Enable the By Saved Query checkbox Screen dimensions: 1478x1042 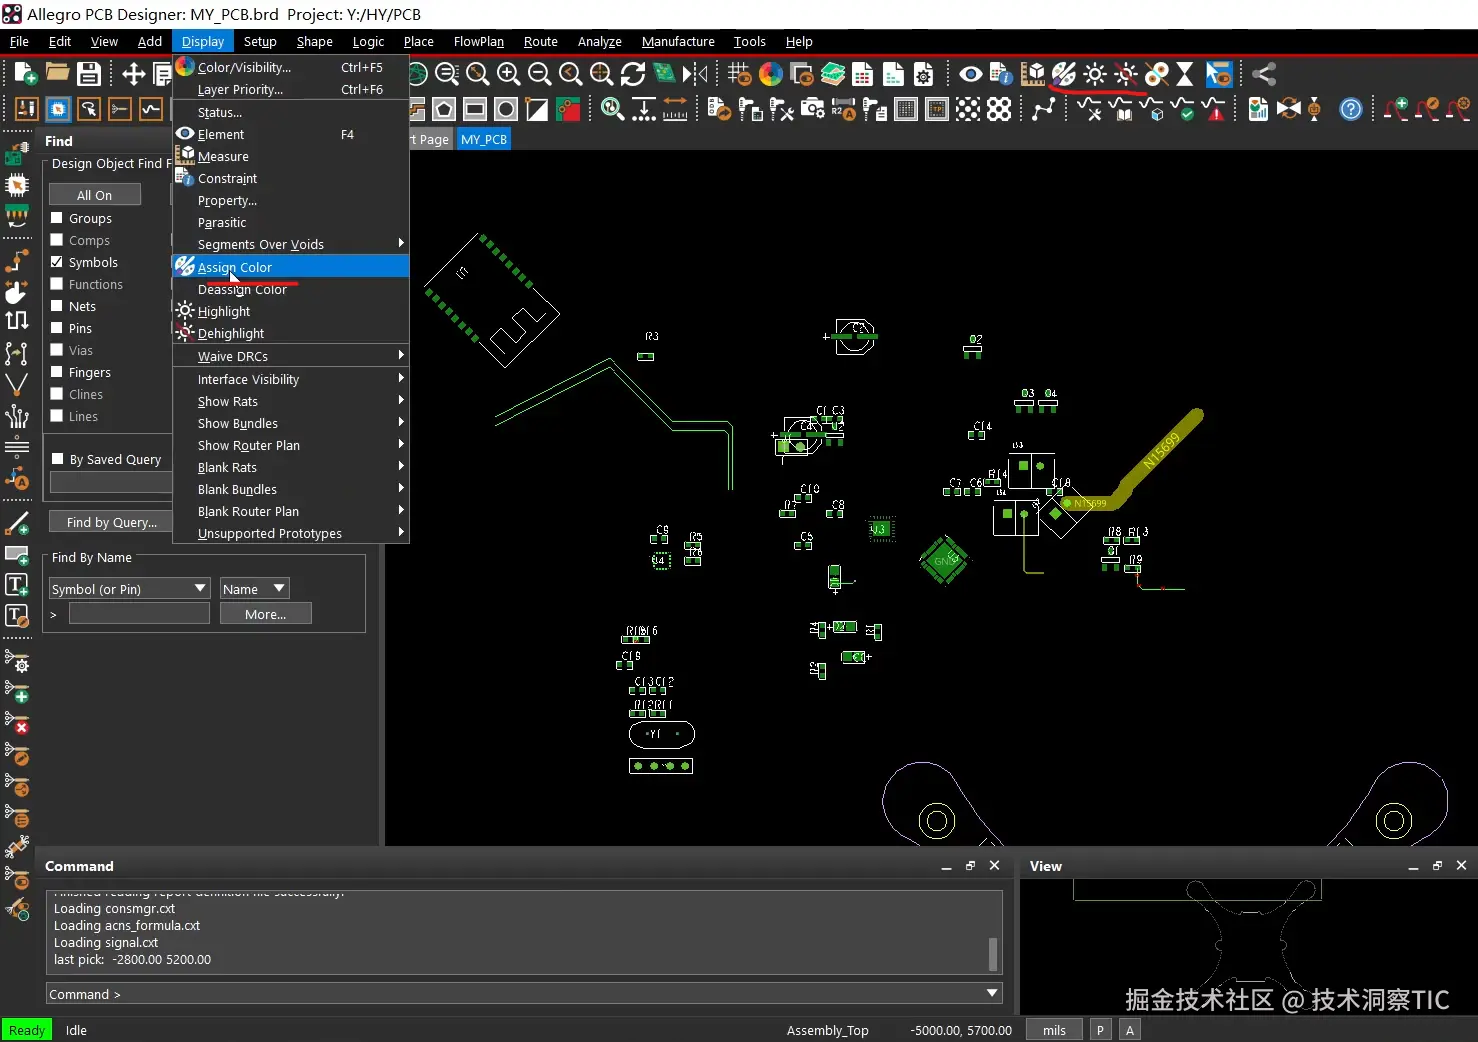click(57, 459)
